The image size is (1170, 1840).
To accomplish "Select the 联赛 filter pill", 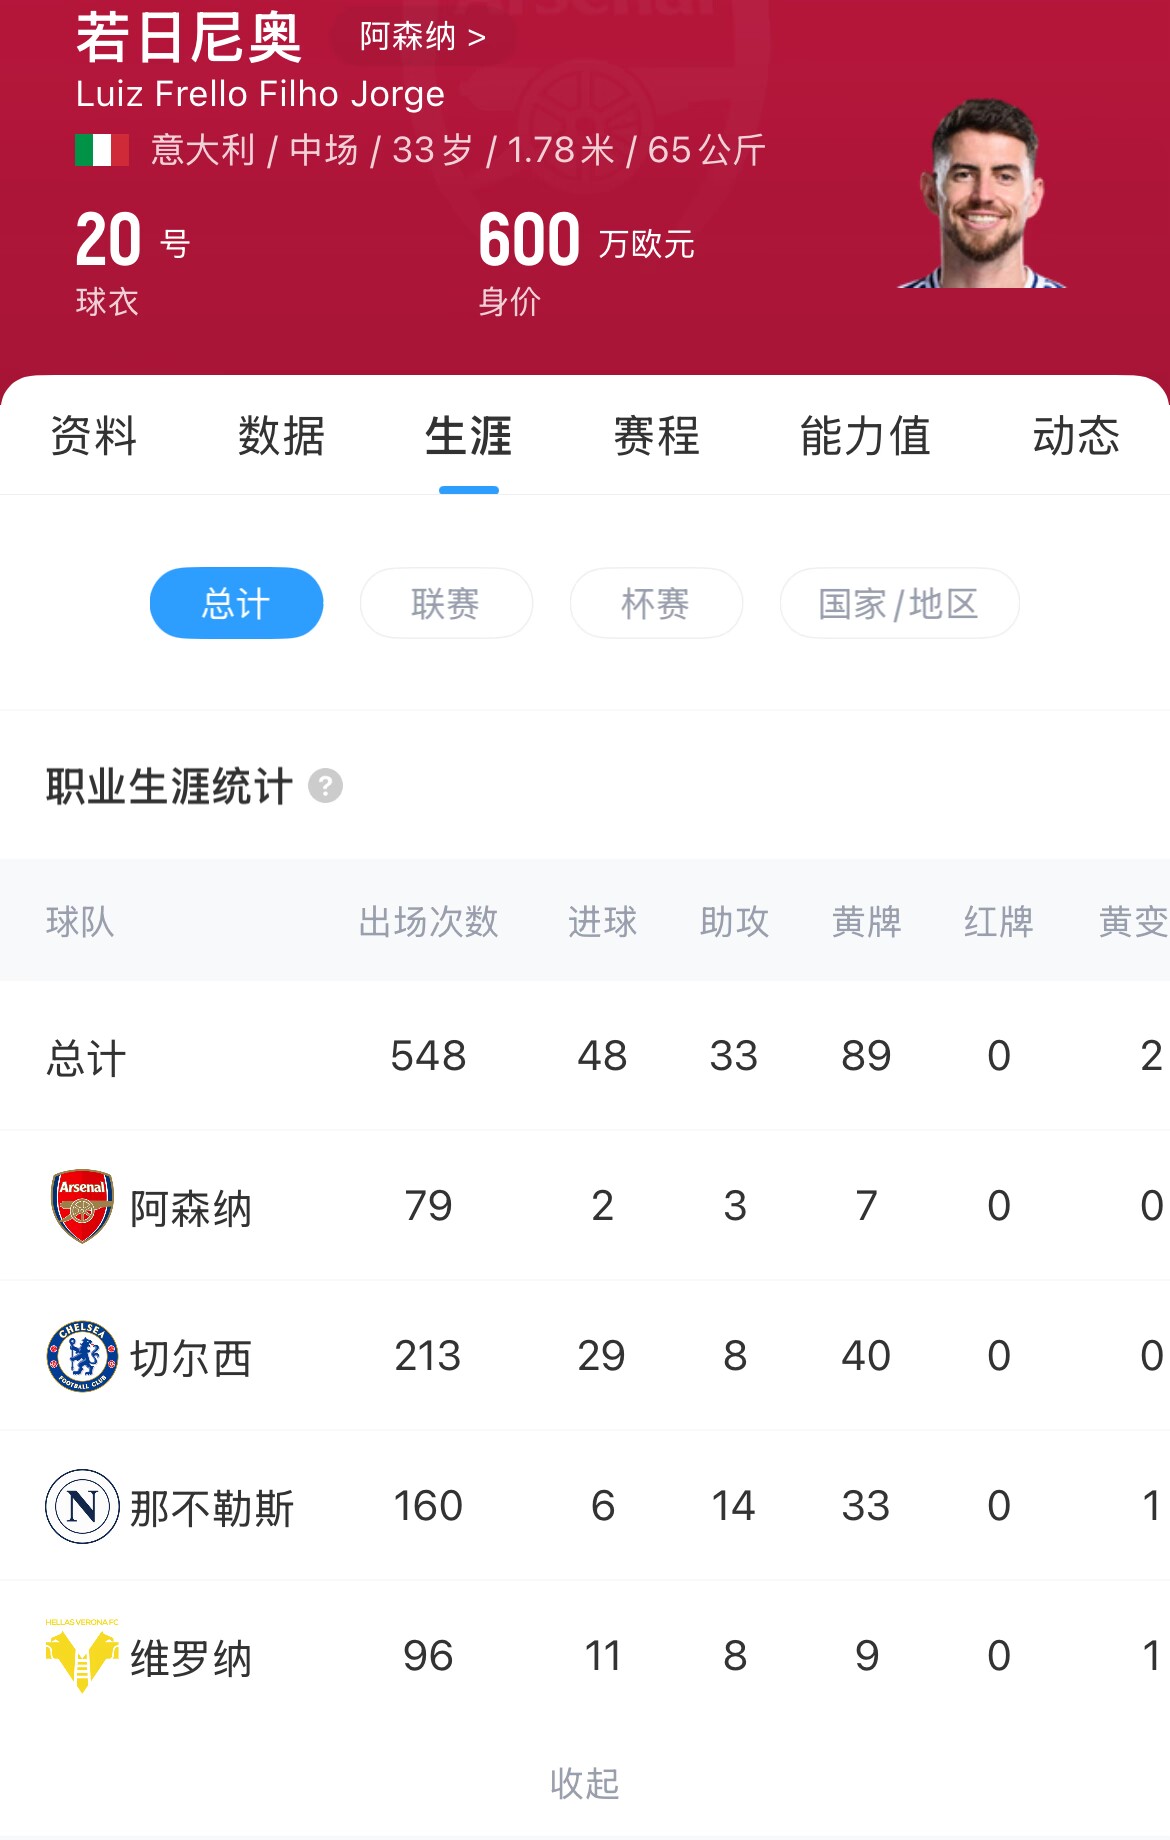I will click(x=446, y=603).
